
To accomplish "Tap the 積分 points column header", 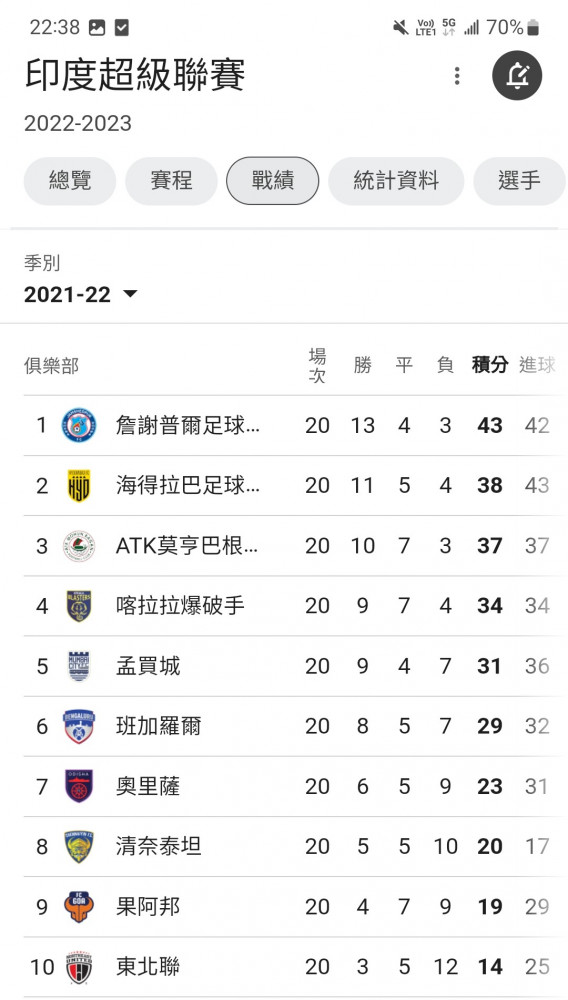I will [x=490, y=365].
